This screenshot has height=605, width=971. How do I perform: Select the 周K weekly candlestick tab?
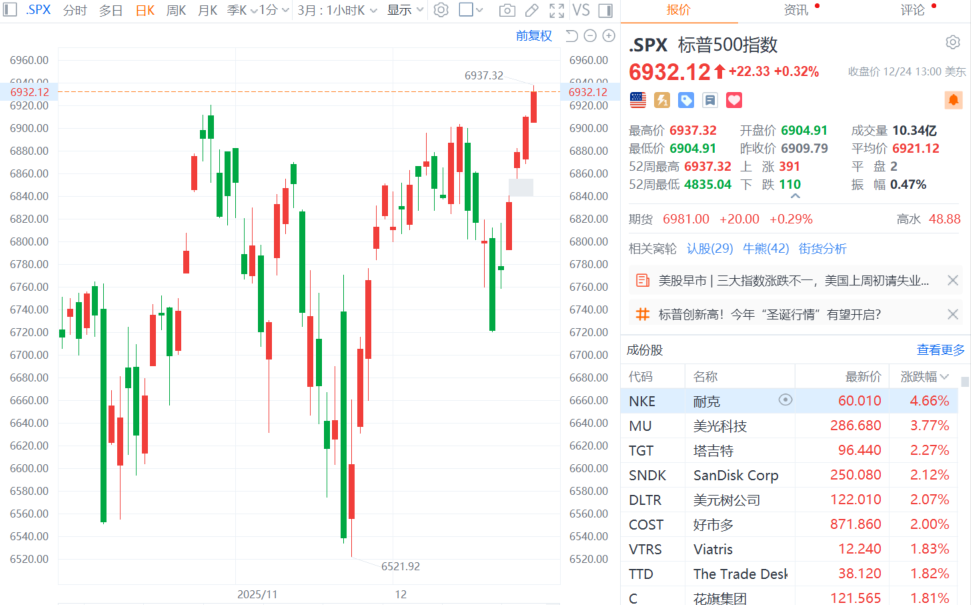point(176,10)
